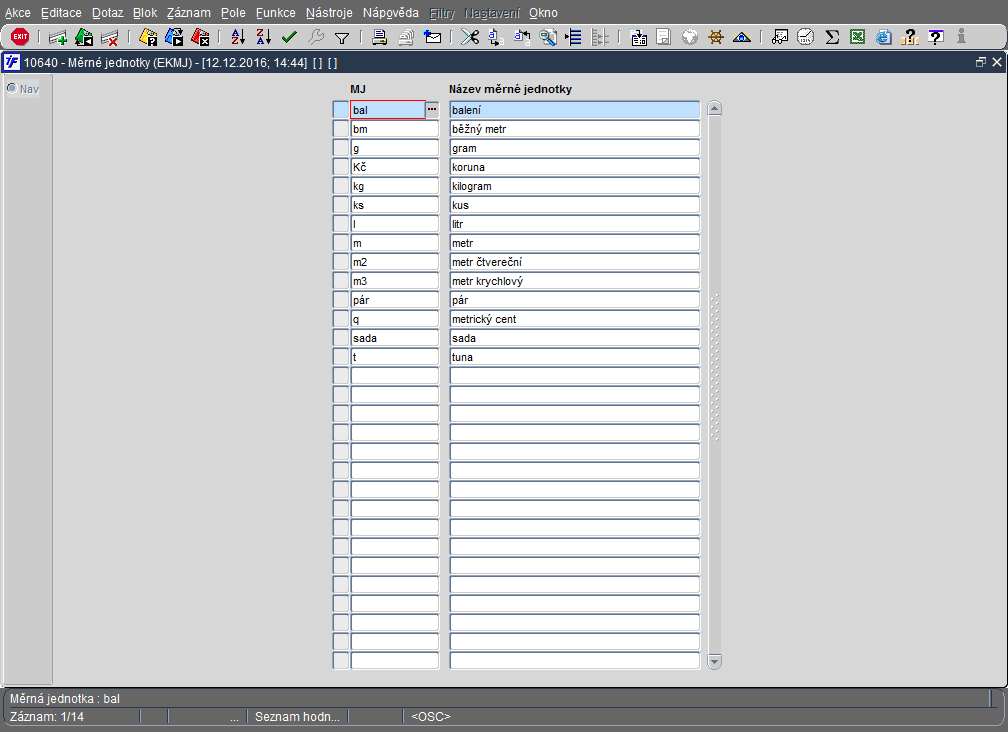This screenshot has height=732, width=1008.
Task: Click the scroll down arrow of the list
Action: (x=714, y=661)
